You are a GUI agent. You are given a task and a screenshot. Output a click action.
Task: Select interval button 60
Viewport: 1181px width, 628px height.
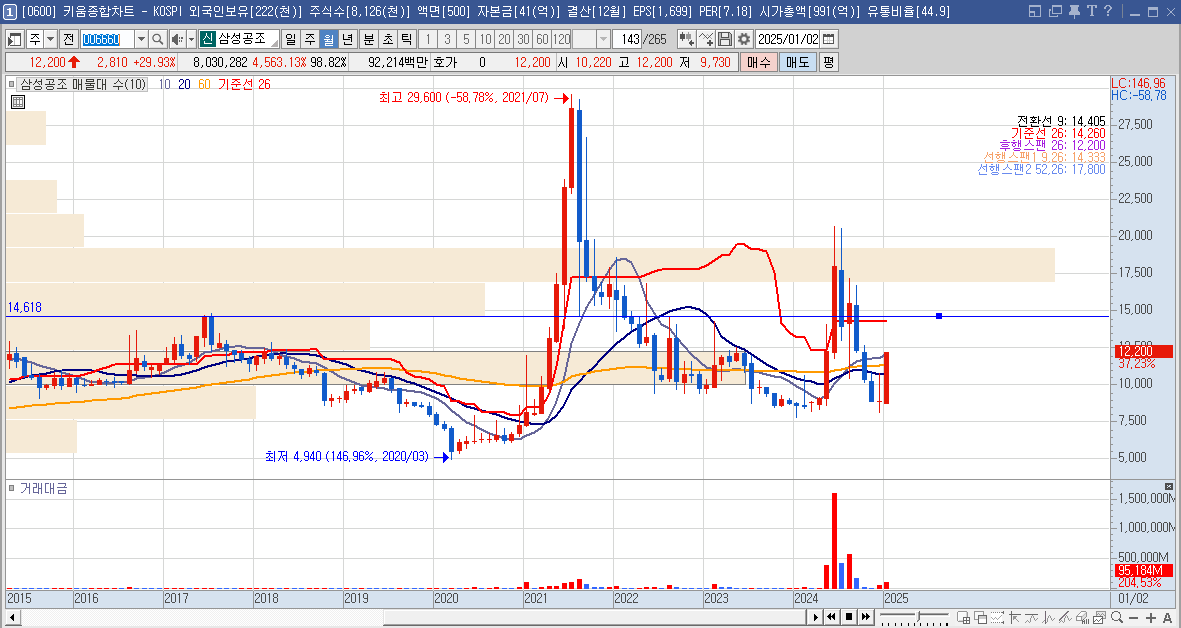pyautogui.click(x=542, y=39)
